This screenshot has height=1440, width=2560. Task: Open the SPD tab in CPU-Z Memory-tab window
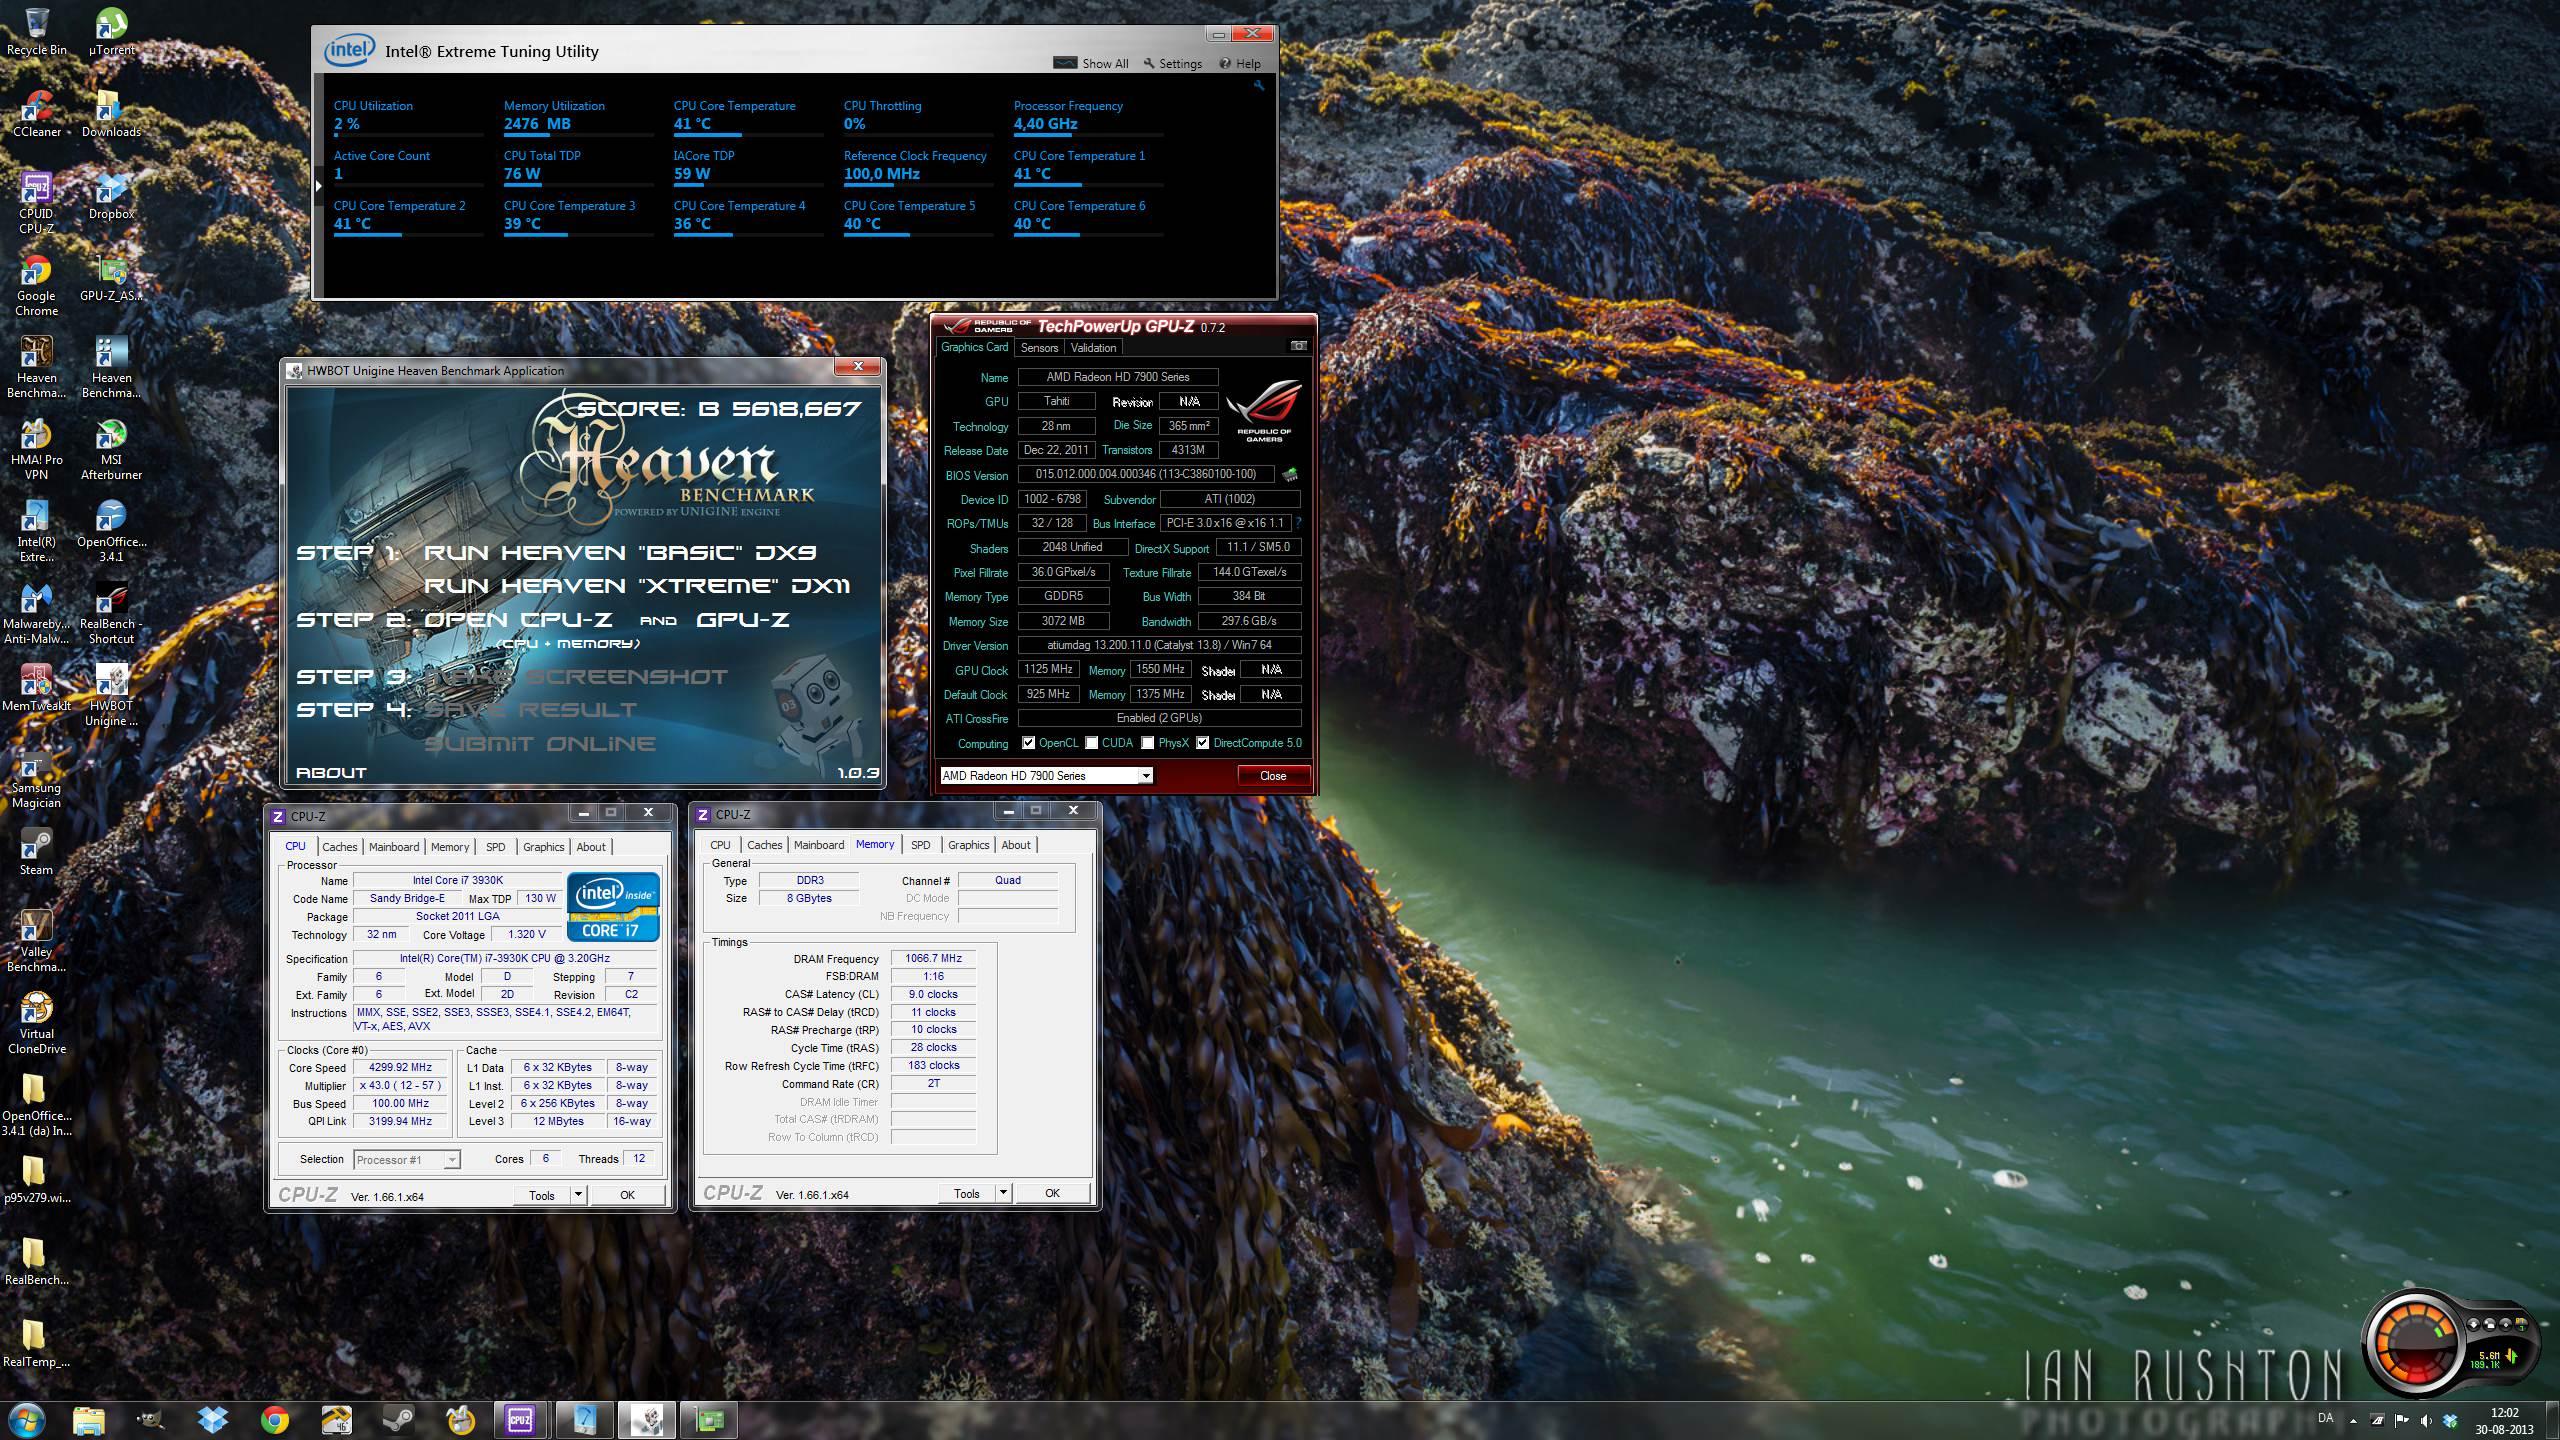tap(921, 845)
